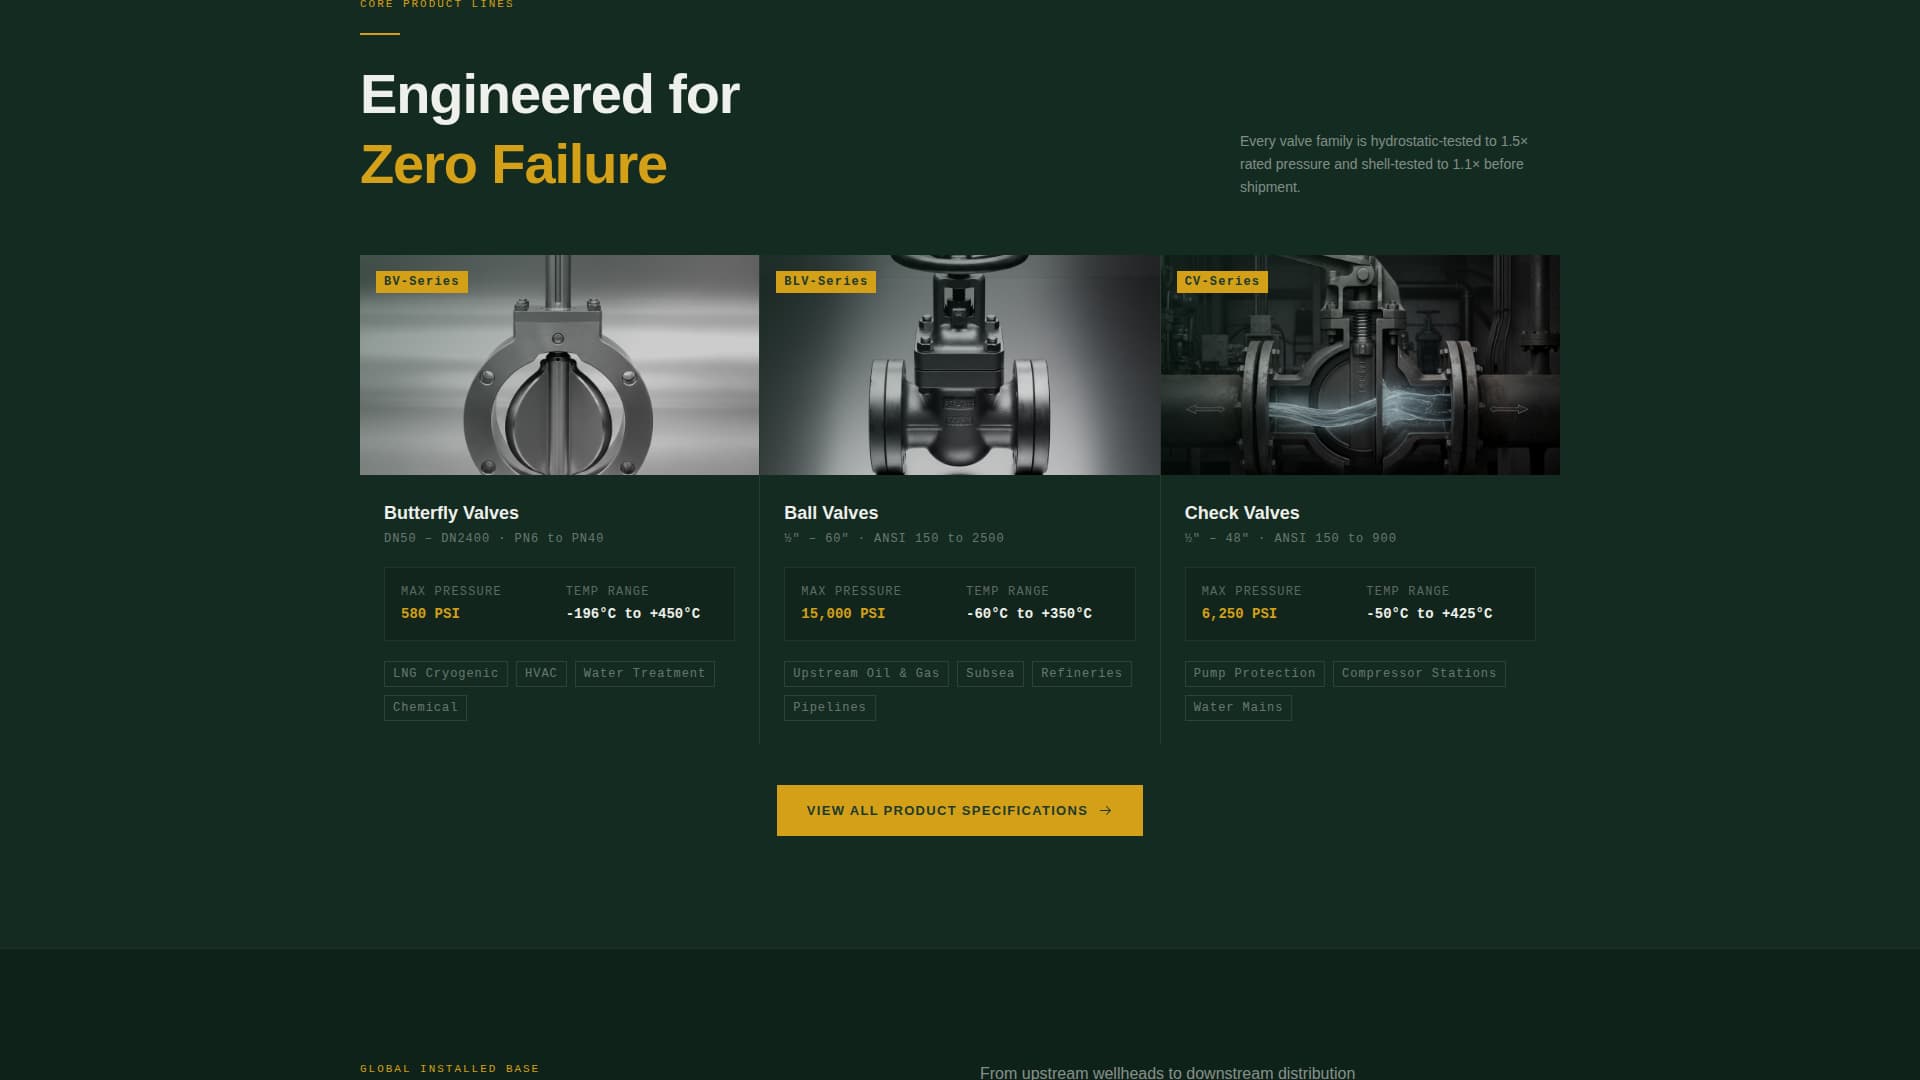The width and height of the screenshot is (1920, 1080).
Task: Click the Water Treatment tag
Action: pyautogui.click(x=644, y=673)
